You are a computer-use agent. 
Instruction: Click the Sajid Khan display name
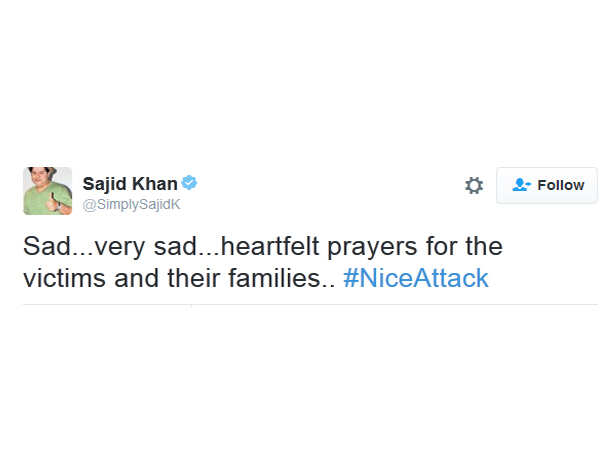coord(130,184)
